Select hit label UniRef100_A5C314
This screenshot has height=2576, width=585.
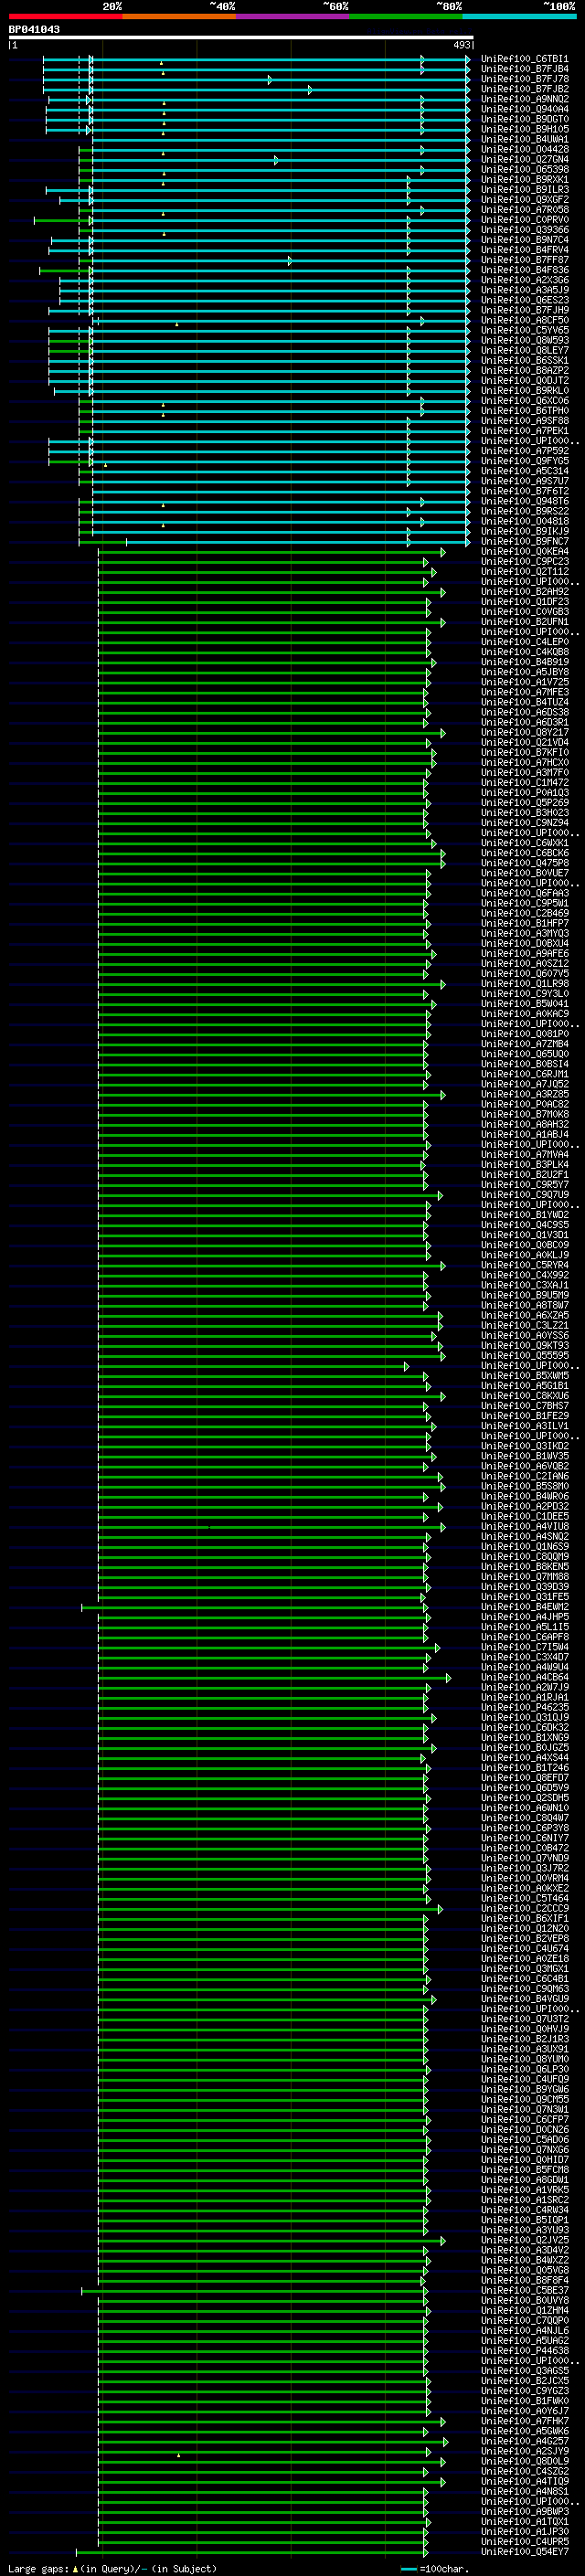point(524,471)
